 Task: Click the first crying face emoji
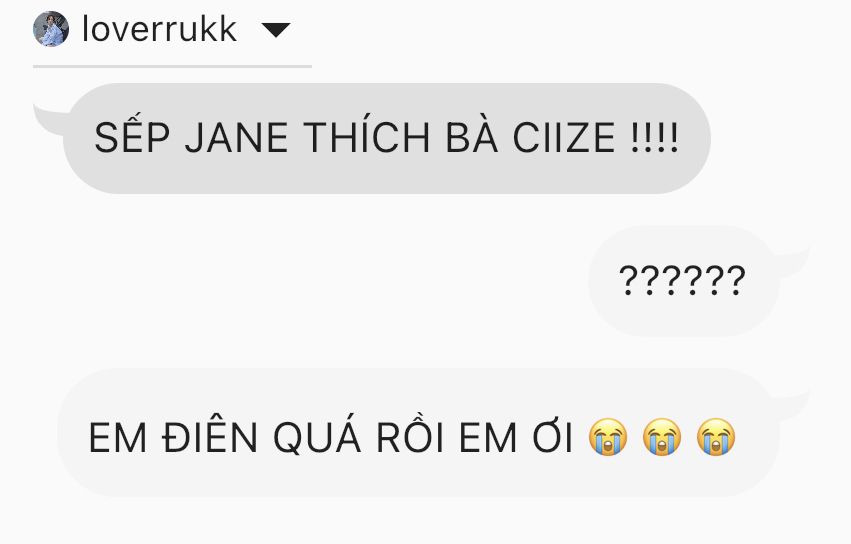pos(608,437)
